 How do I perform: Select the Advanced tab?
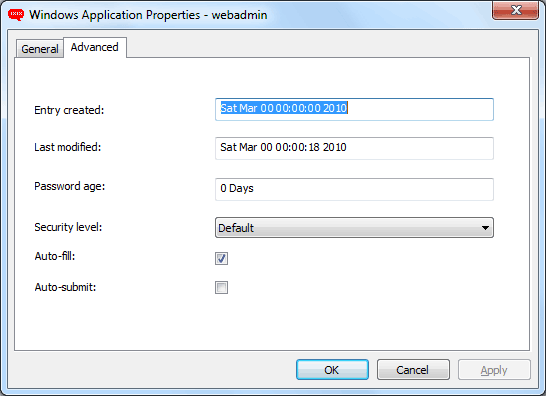tap(95, 47)
